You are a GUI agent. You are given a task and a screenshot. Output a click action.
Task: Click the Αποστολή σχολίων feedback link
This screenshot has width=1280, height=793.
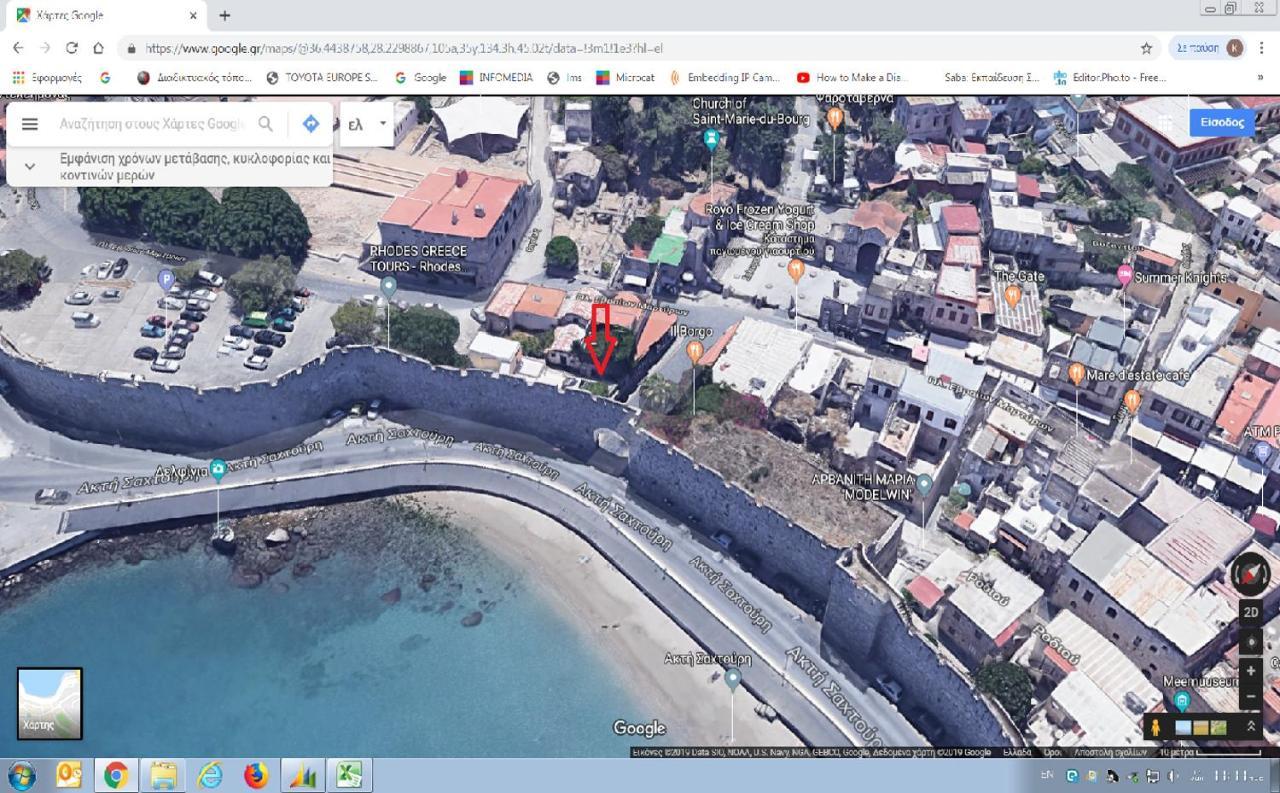(1110, 752)
